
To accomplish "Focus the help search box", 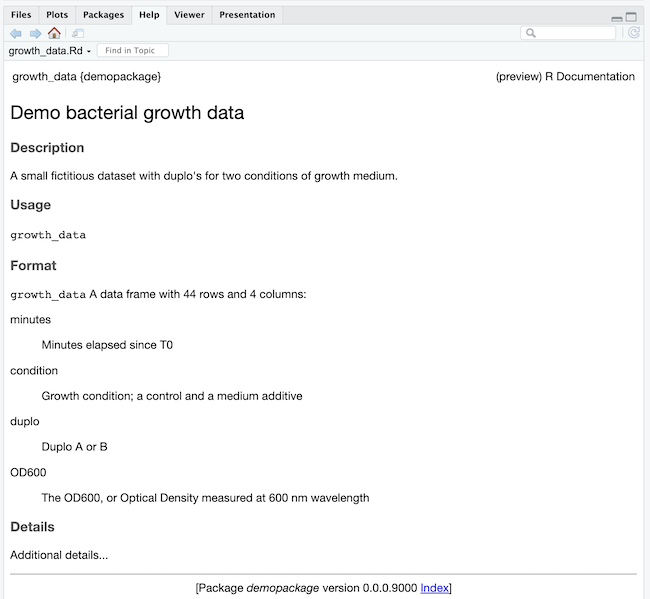I will [568, 33].
